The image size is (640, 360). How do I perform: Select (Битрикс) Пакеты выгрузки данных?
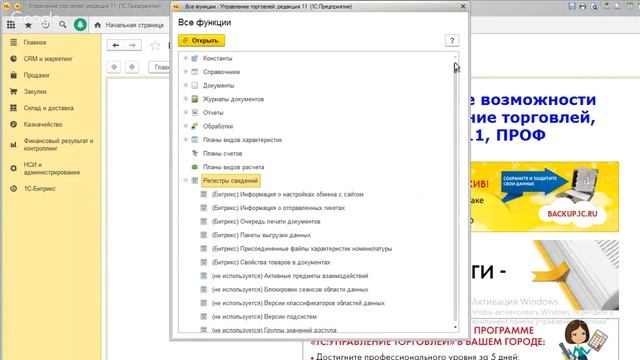[x=261, y=235]
